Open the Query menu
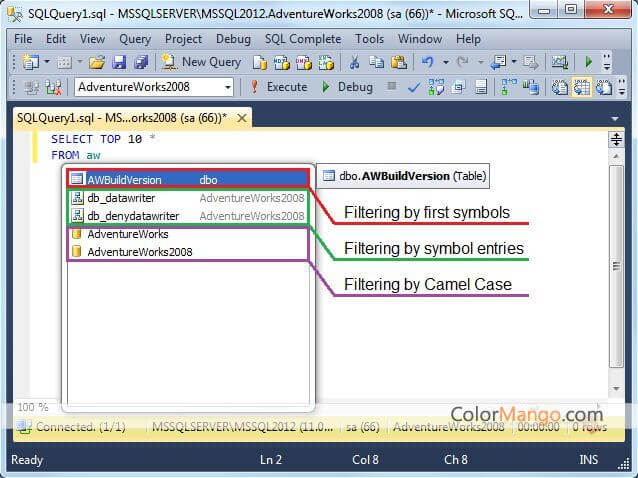Viewport: 638px width, 478px height. tap(135, 39)
